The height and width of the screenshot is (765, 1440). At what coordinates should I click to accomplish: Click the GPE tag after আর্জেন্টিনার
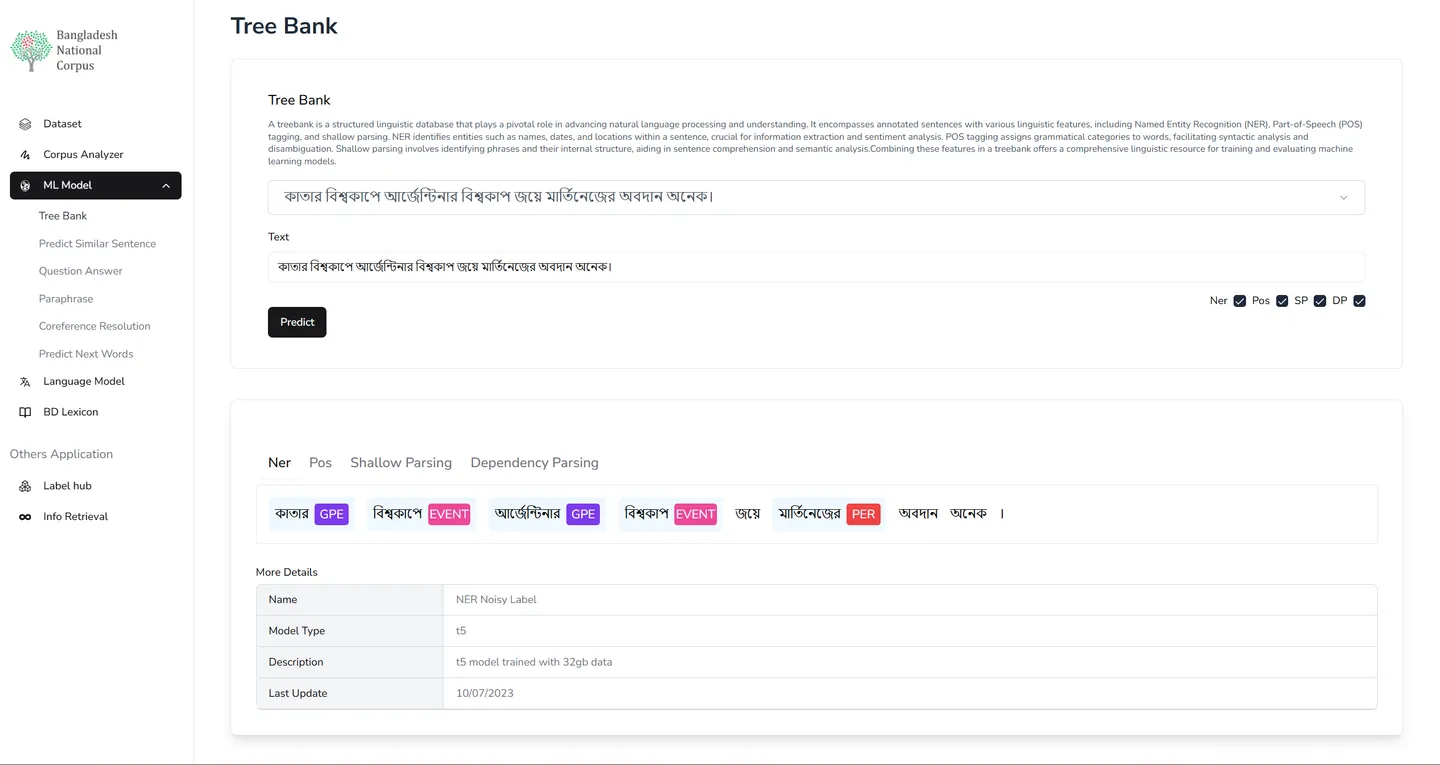[583, 514]
